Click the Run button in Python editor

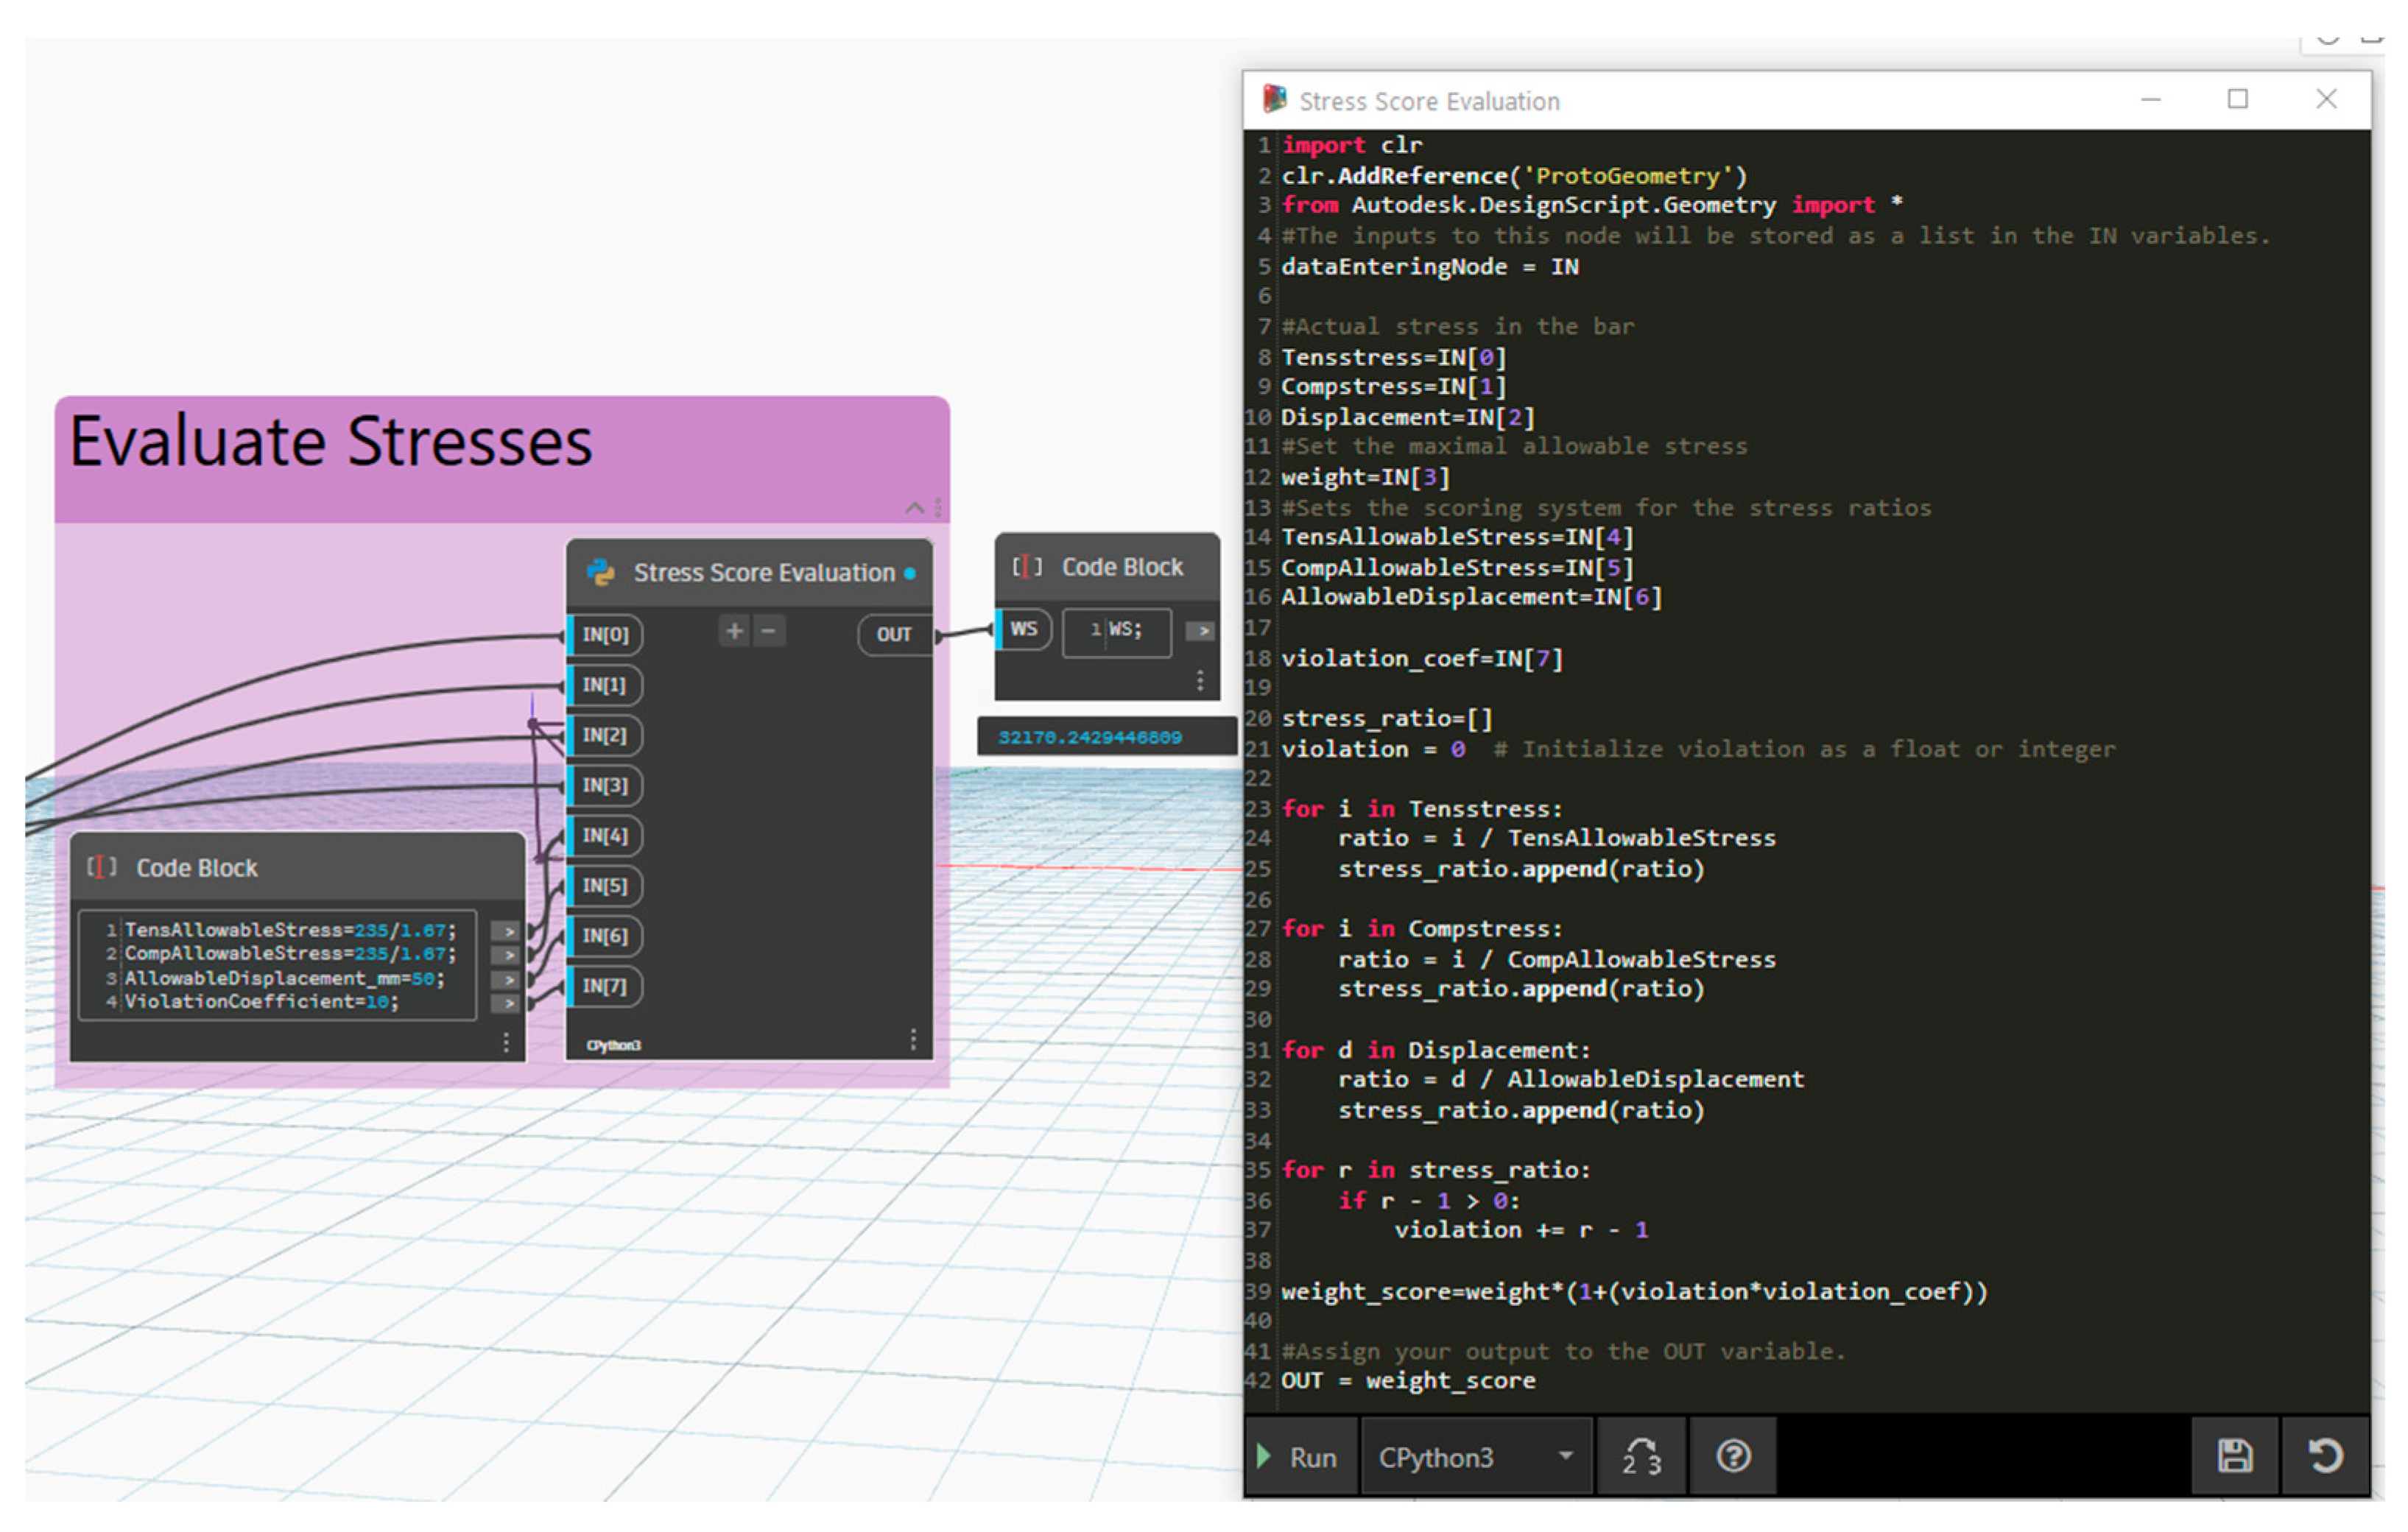[x=1301, y=1457]
